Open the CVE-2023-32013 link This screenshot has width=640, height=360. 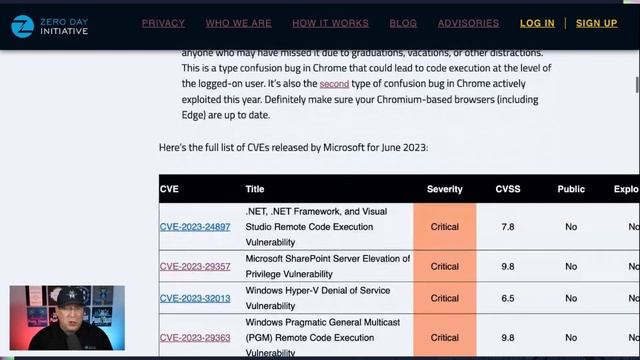coord(195,298)
